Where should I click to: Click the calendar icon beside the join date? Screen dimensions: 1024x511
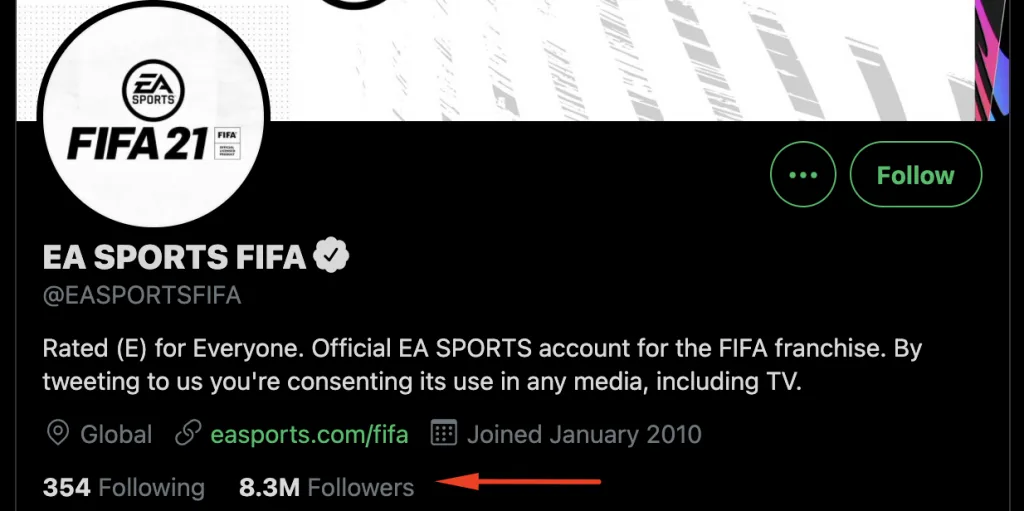(x=444, y=434)
